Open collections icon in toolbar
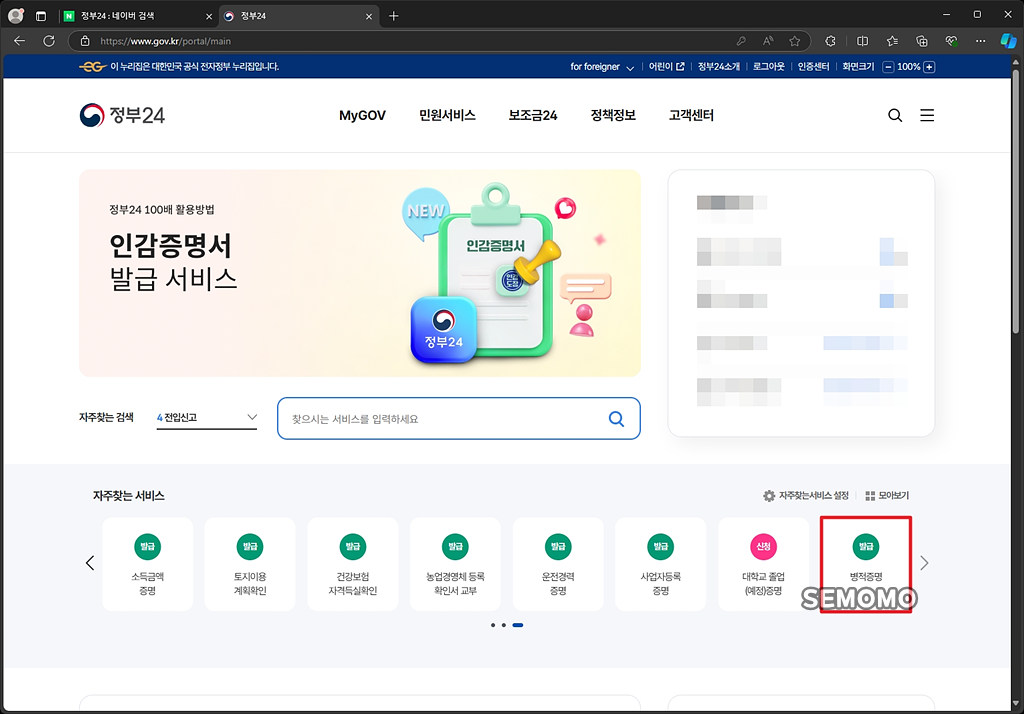The image size is (1024, 714). click(921, 41)
